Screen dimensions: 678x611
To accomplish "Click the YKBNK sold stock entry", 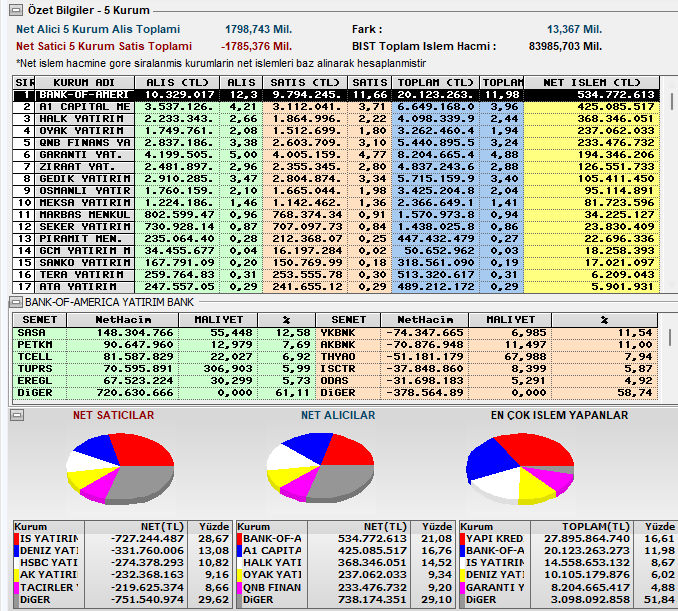I will [487, 333].
